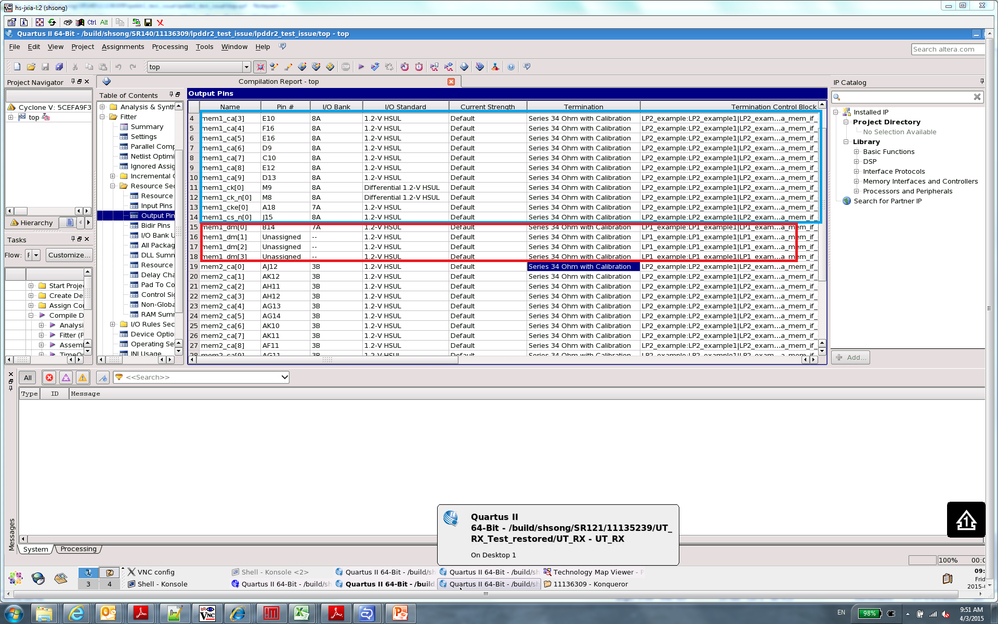Open the Assignments menu
998x624 pixels.
pos(122,47)
